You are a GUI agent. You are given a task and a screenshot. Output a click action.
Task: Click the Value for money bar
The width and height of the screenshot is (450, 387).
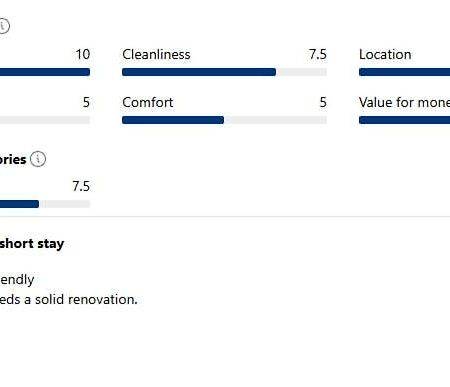[404, 120]
